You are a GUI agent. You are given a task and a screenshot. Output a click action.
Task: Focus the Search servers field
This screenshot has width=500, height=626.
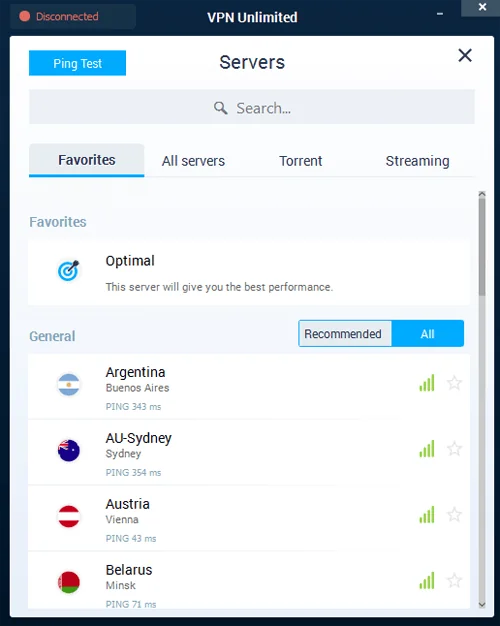252,107
